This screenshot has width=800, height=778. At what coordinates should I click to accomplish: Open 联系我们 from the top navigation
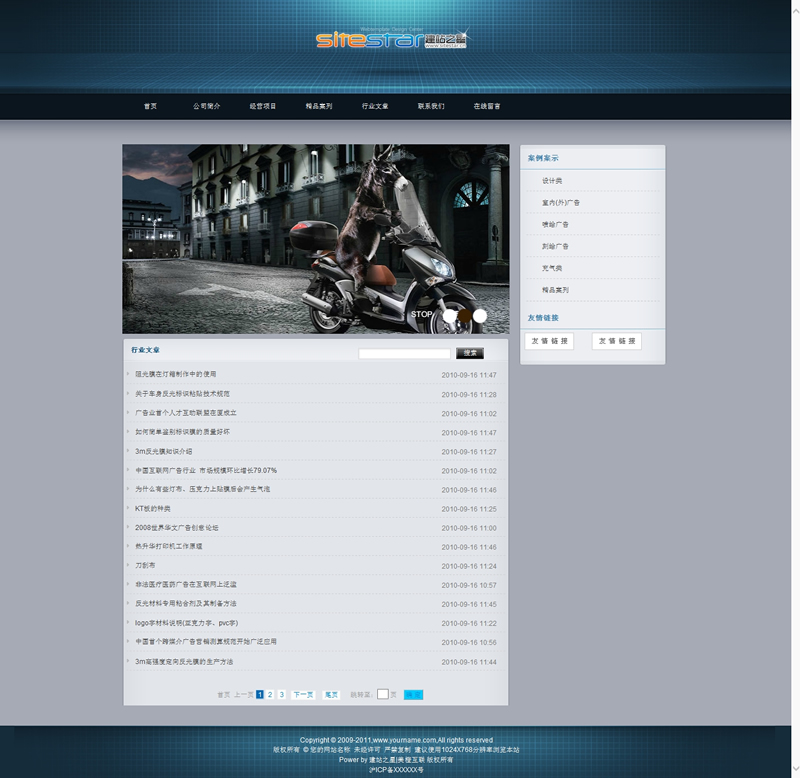click(431, 106)
